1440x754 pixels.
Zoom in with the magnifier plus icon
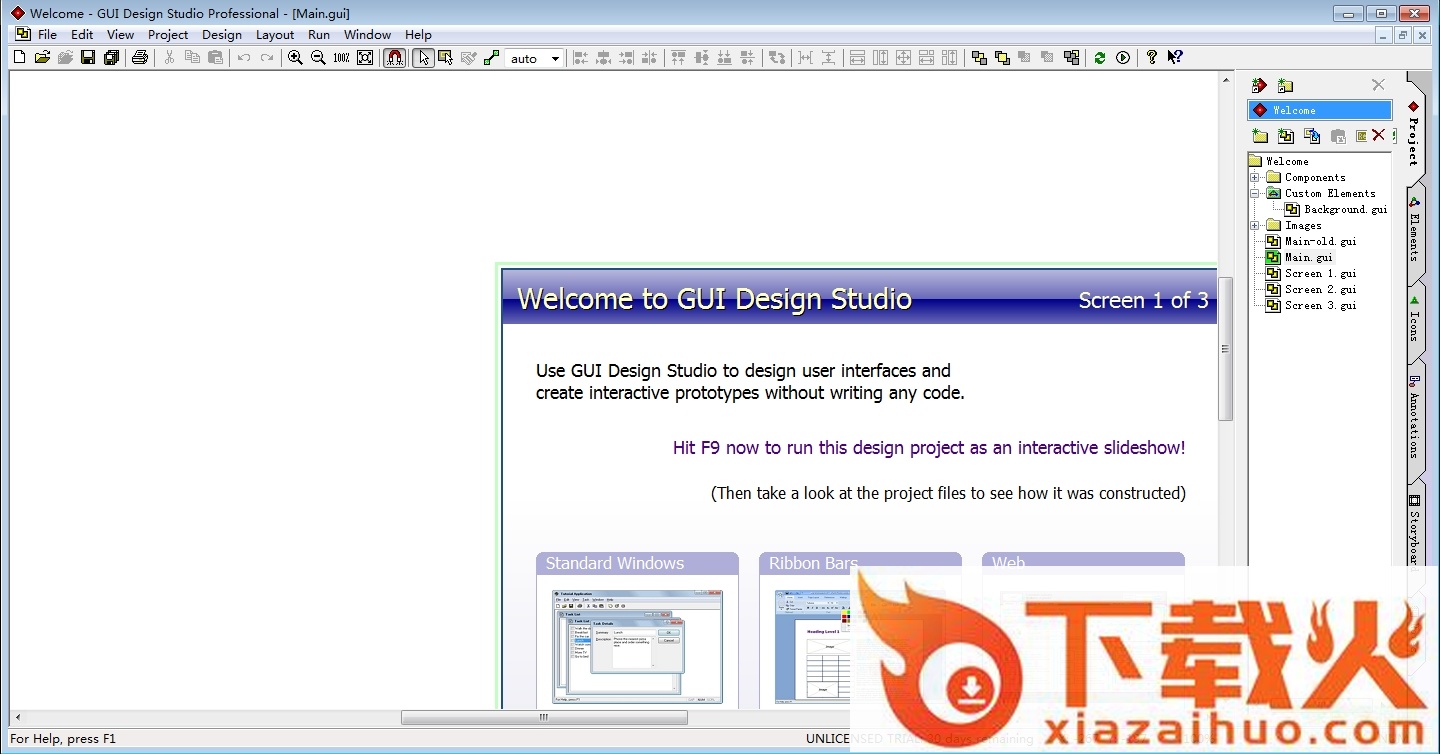tap(295, 58)
